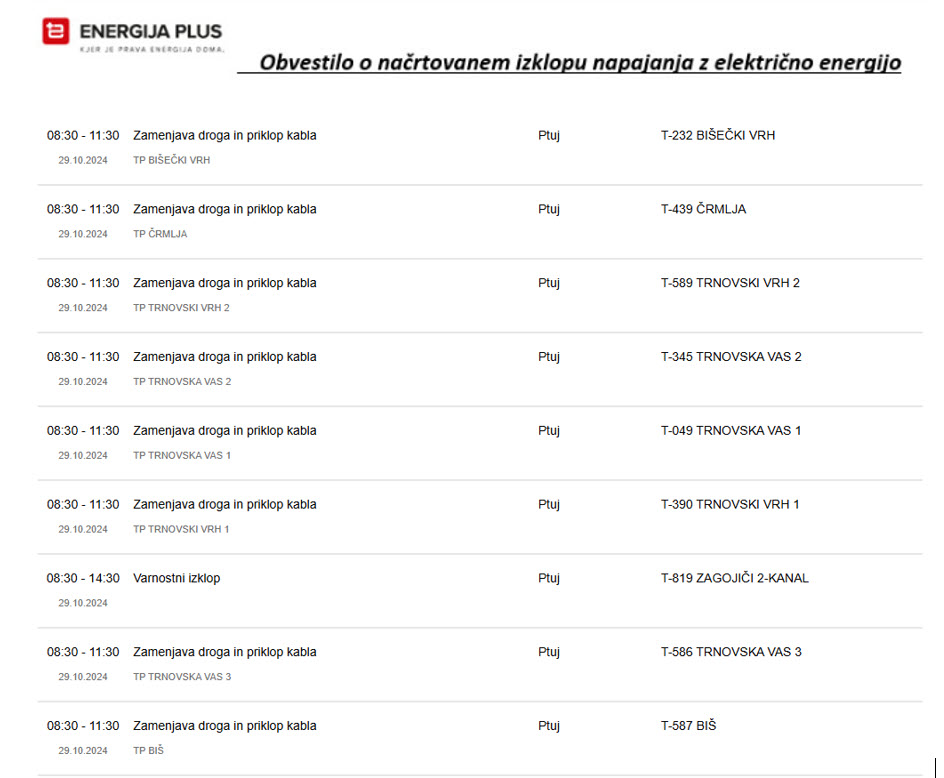This screenshot has width=944, height=778.
Task: Click the date 29.10.2024 in the T-049 row
Action: pyautogui.click(x=83, y=456)
